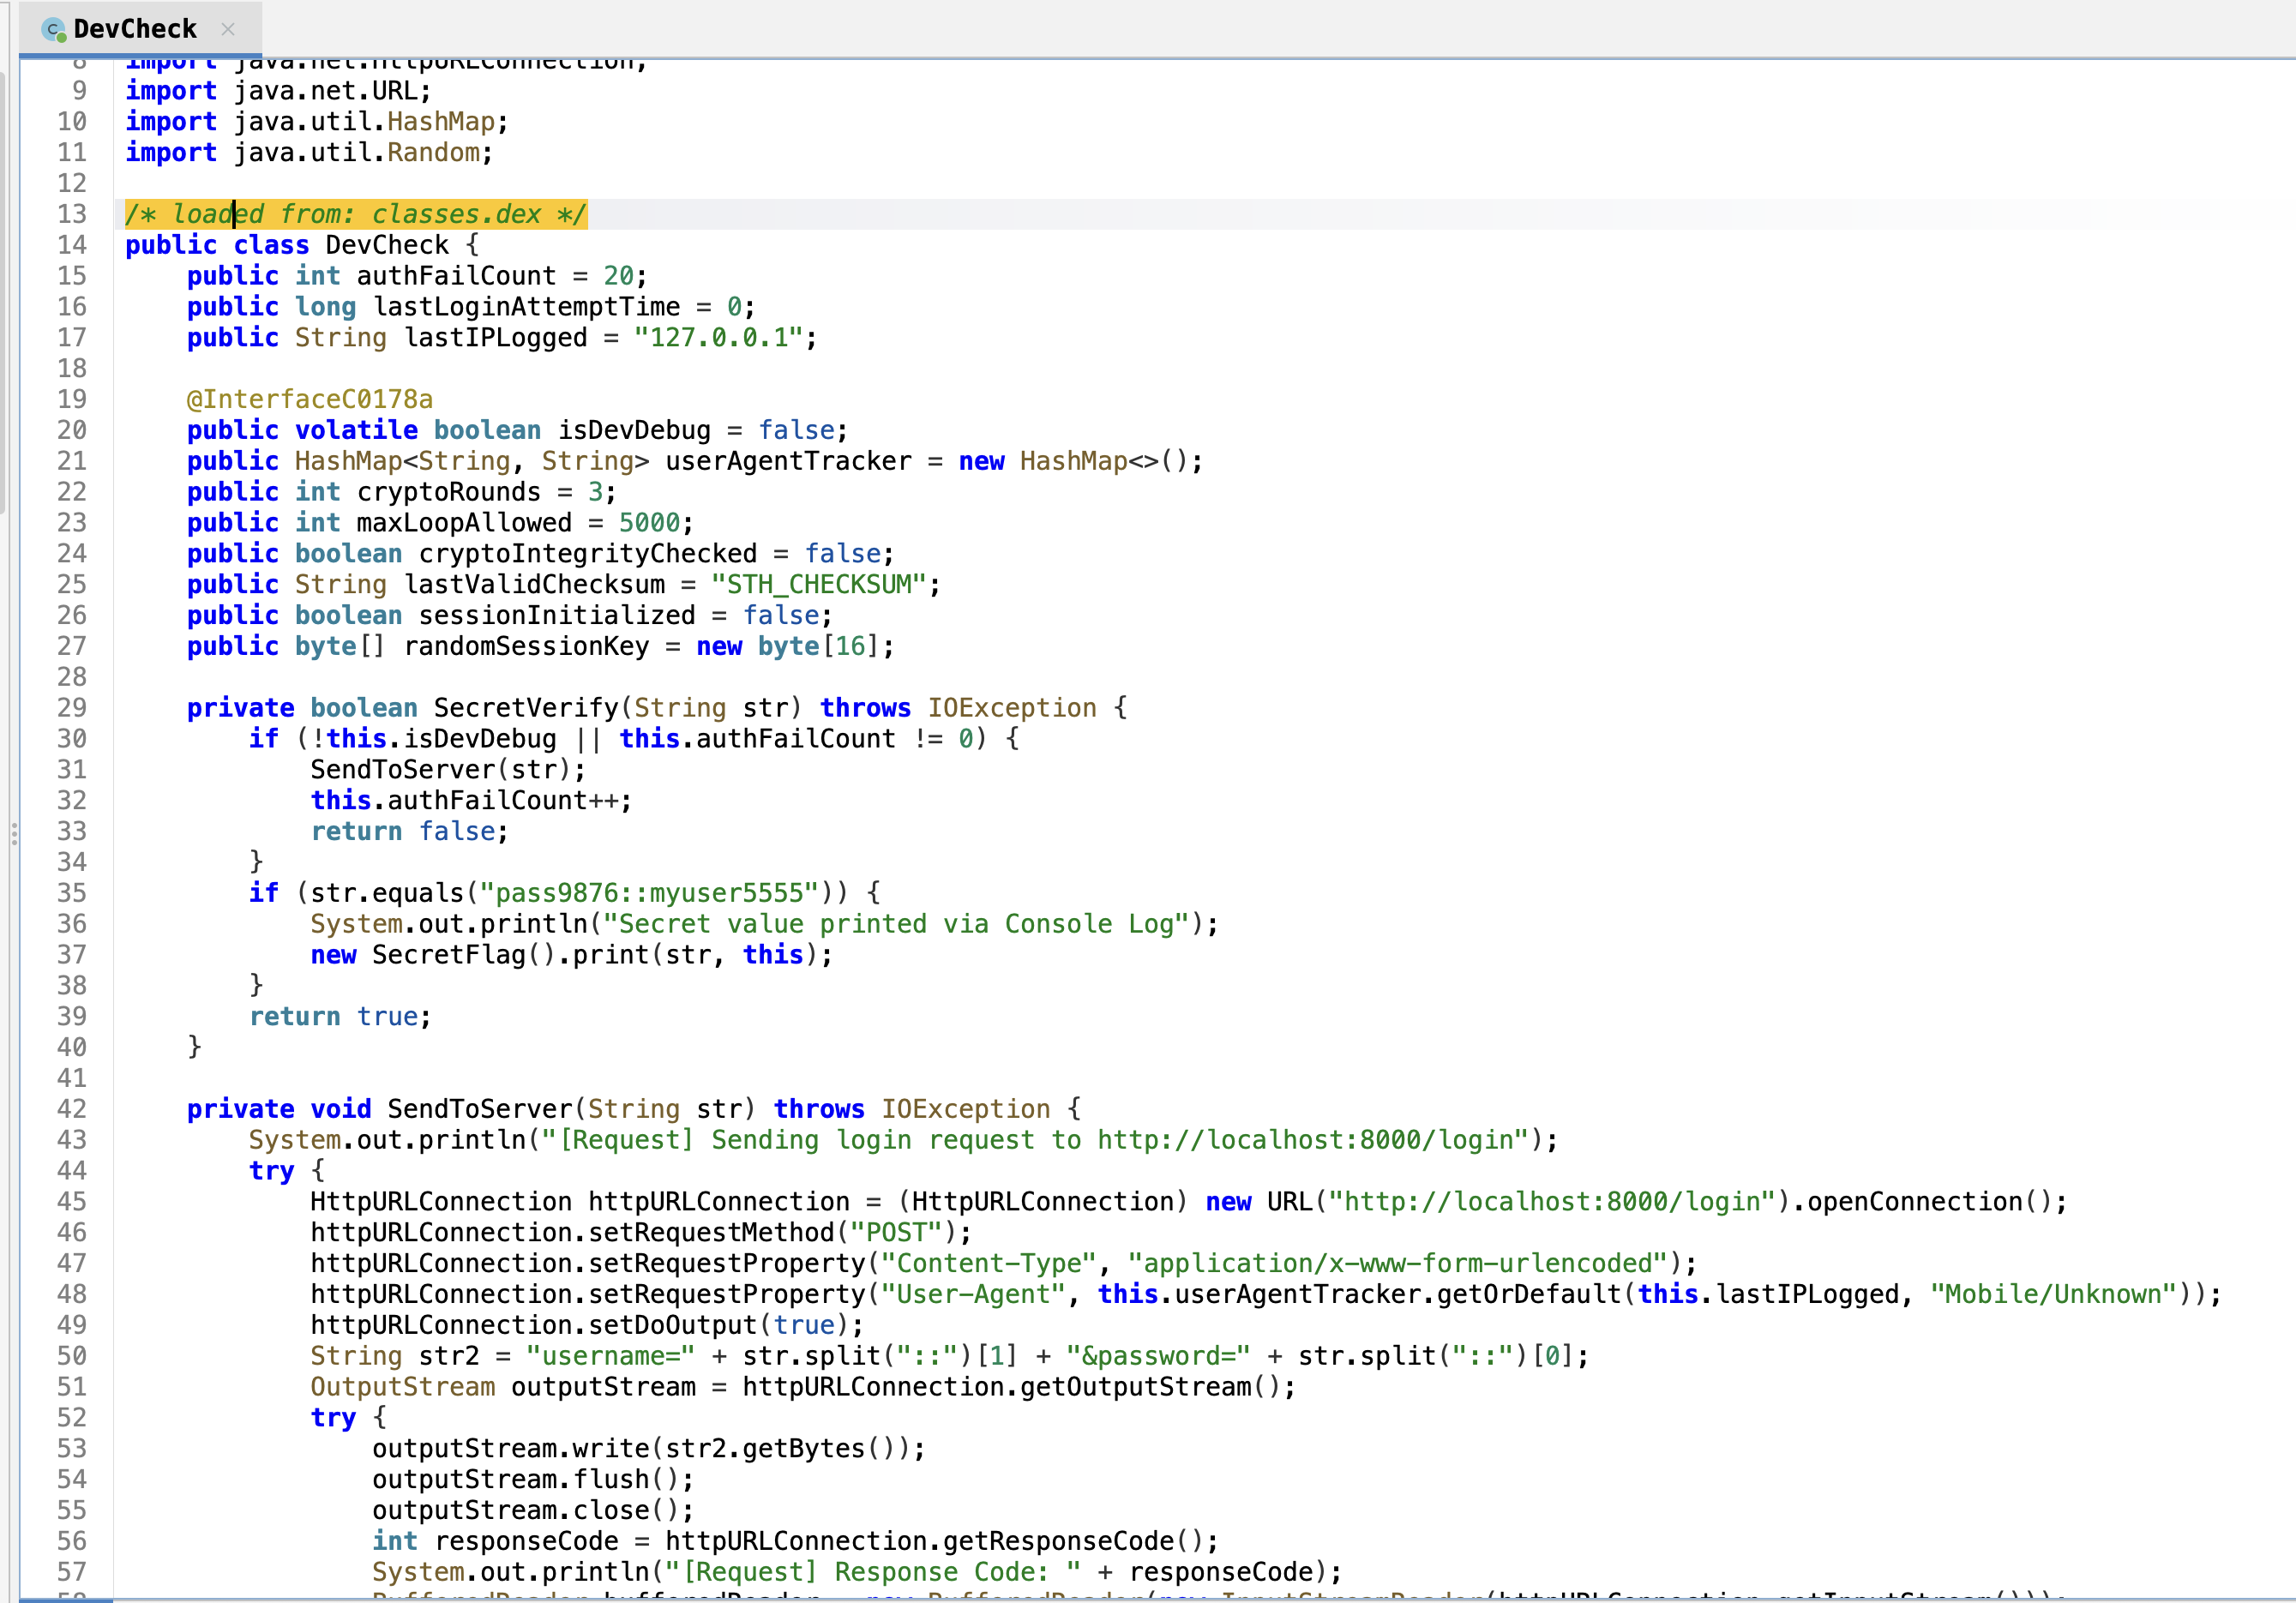Click the DevCheck class name declaration
This screenshot has width=2296, height=1603.
pos(387,245)
